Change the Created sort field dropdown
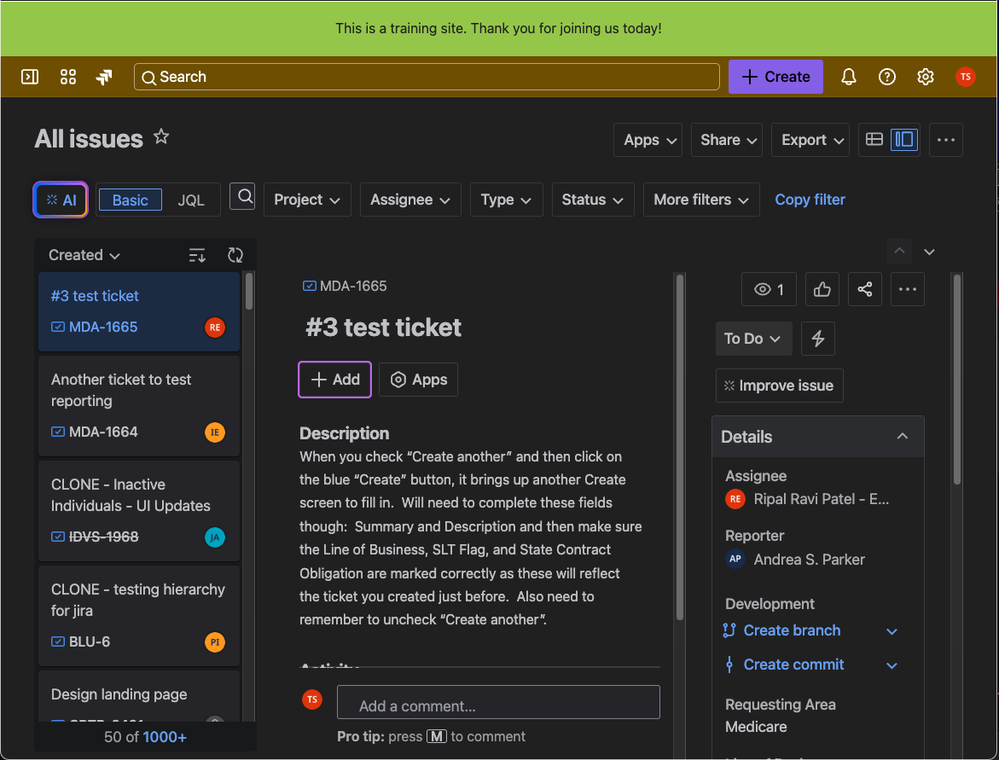This screenshot has width=999, height=760. point(84,255)
